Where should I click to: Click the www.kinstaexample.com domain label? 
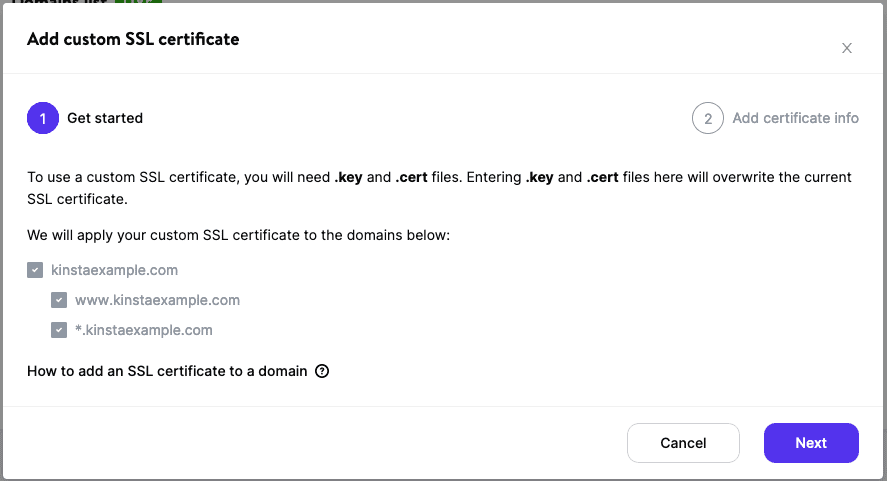click(x=157, y=300)
